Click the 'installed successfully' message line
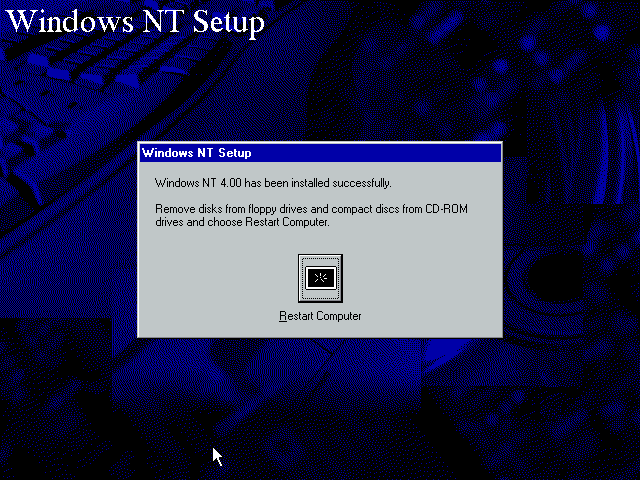This screenshot has height=480, width=640. pyautogui.click(x=273, y=183)
